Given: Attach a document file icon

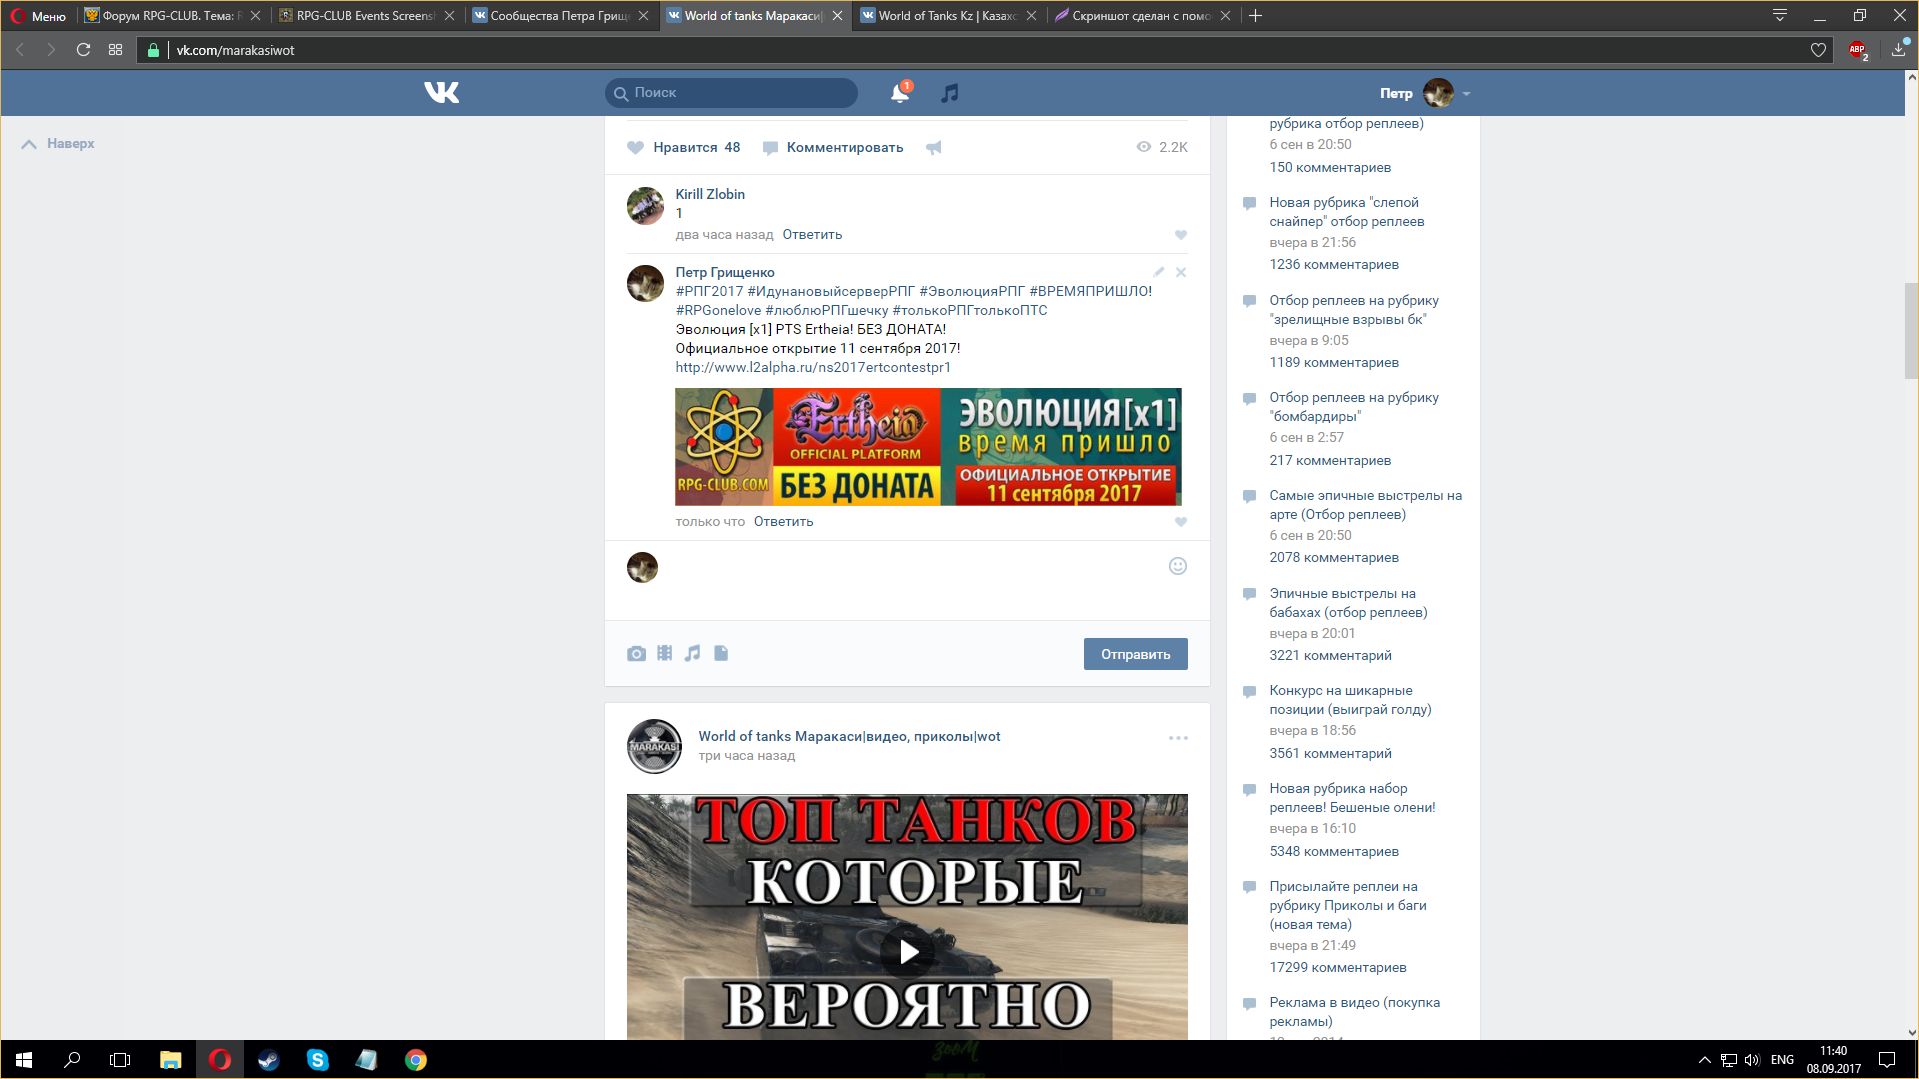Looking at the screenshot, I should tap(721, 654).
